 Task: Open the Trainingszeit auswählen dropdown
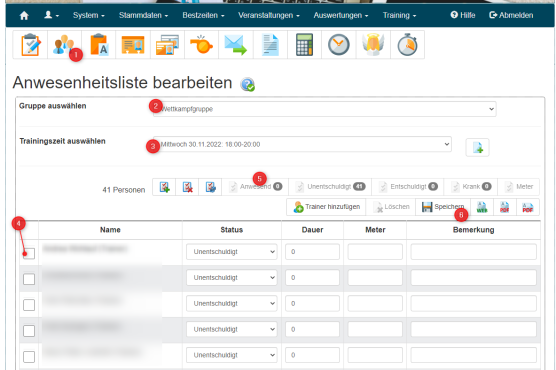pos(302,144)
